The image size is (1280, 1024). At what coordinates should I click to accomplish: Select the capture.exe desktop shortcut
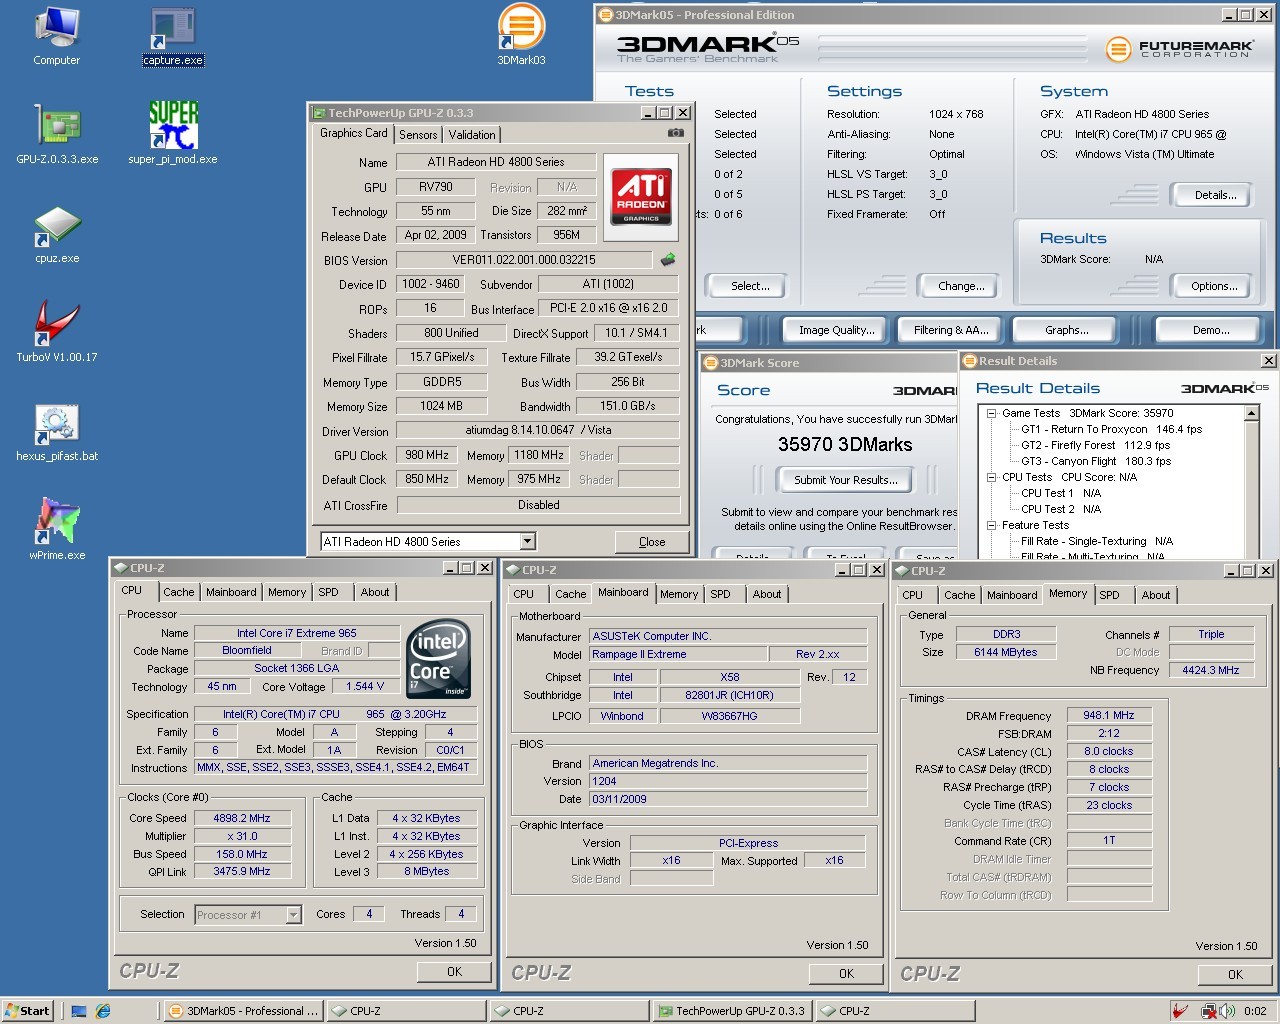coord(173,37)
